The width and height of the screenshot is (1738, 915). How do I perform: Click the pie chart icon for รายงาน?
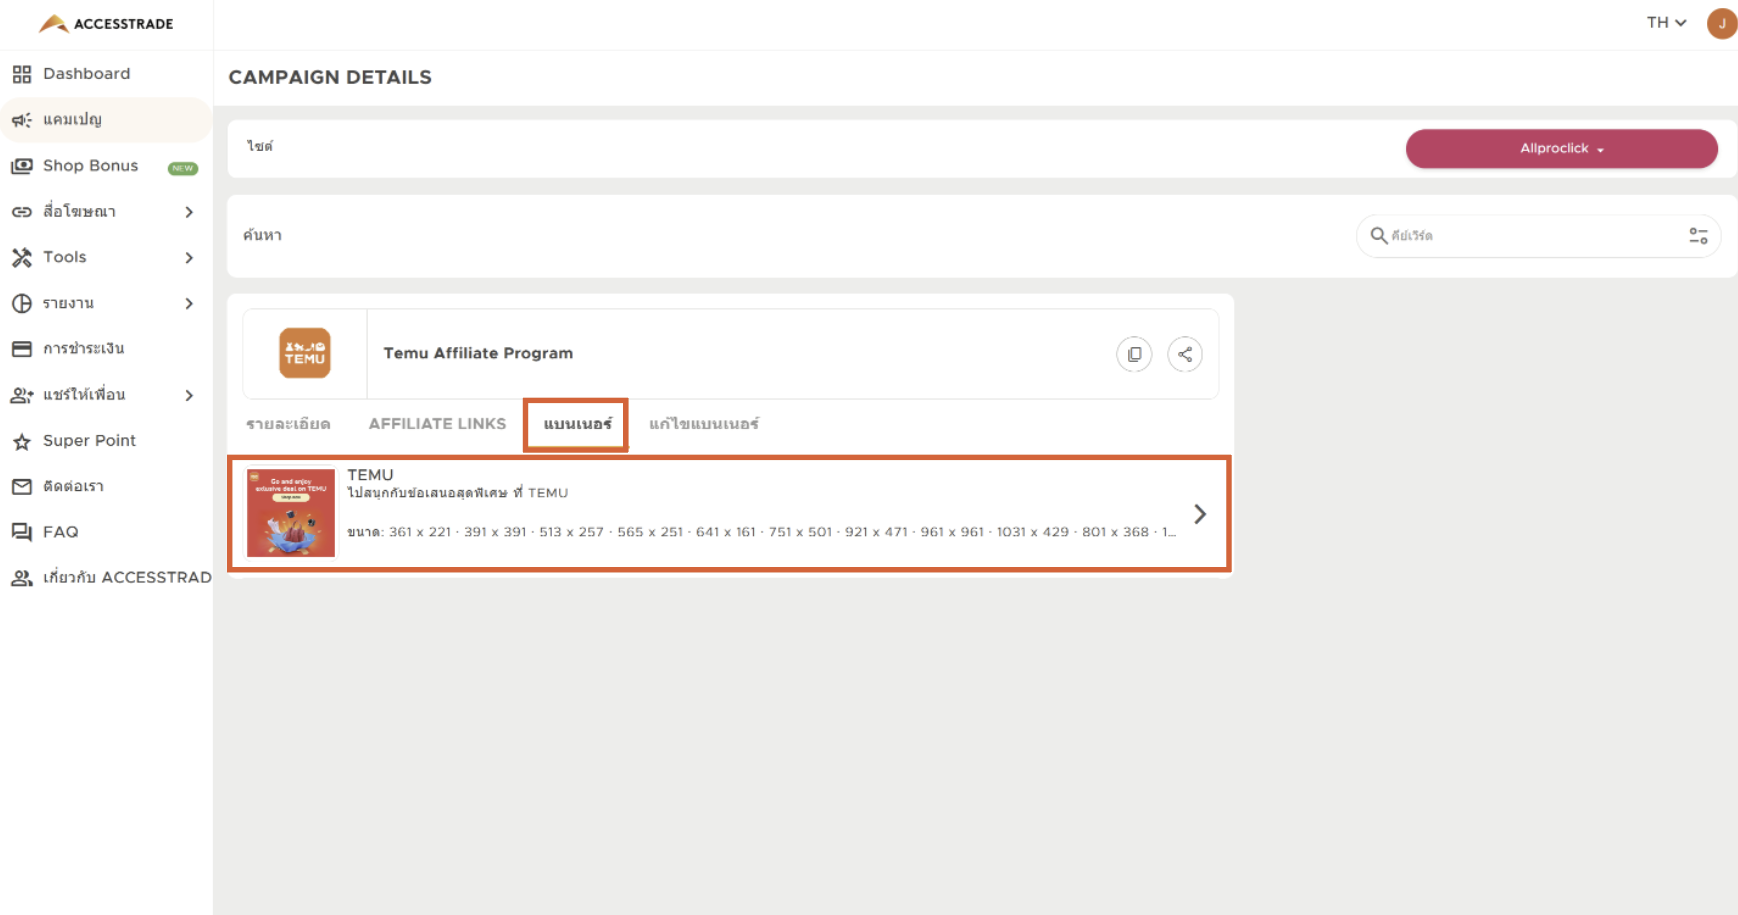pos(22,303)
